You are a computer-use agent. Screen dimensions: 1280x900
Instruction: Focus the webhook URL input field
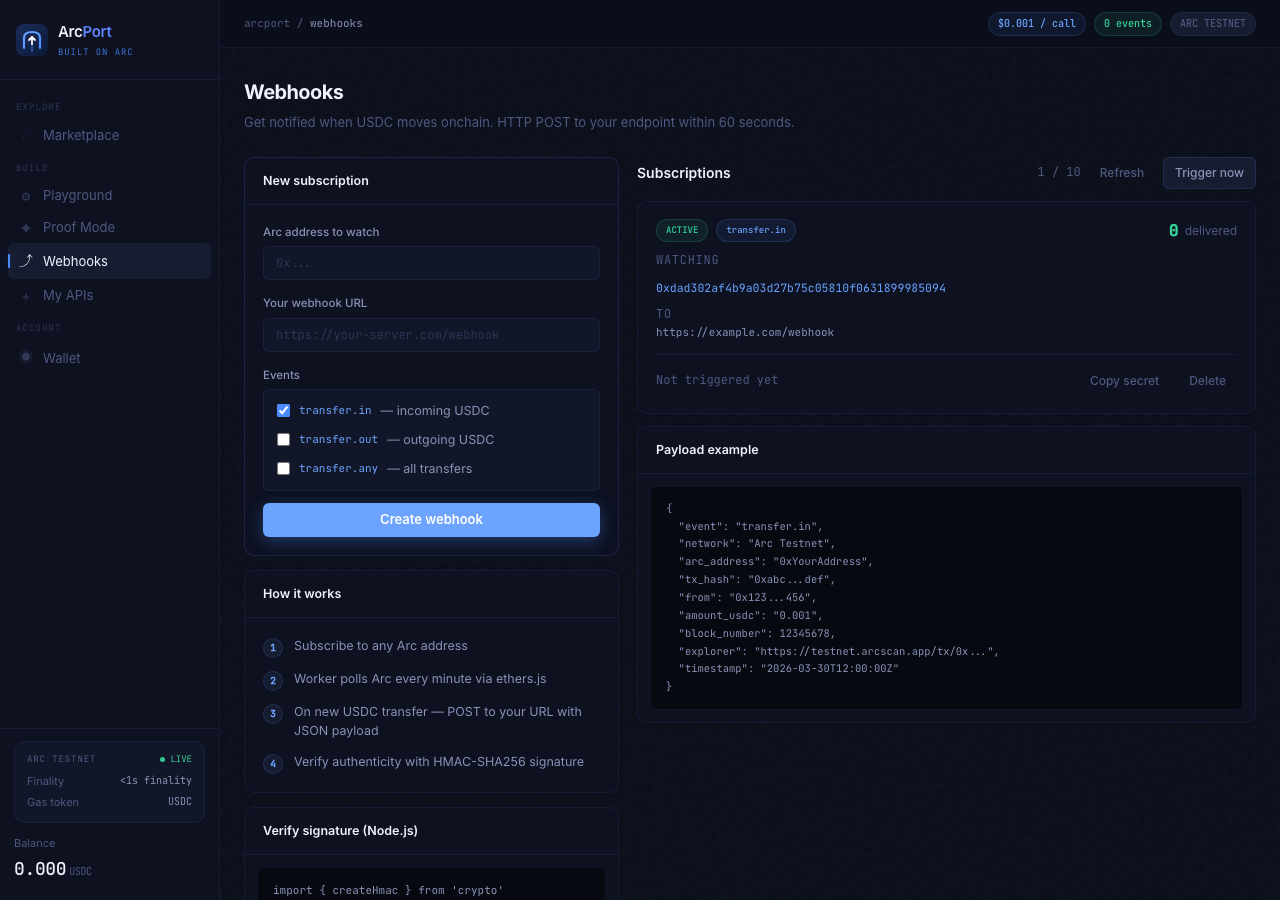[431, 335]
